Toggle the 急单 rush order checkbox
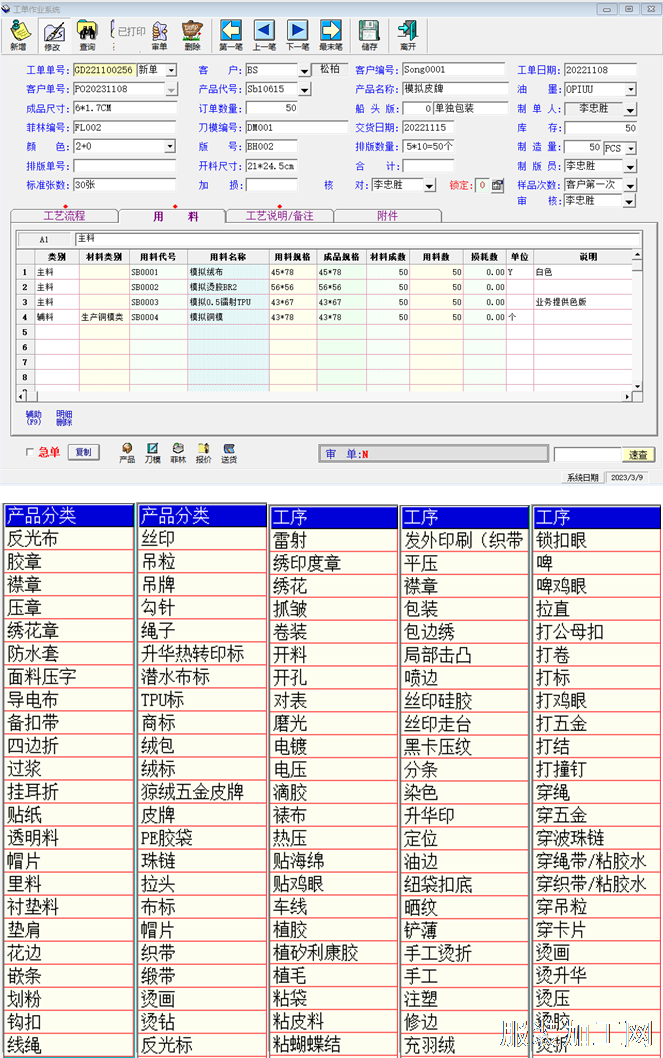 (30, 452)
